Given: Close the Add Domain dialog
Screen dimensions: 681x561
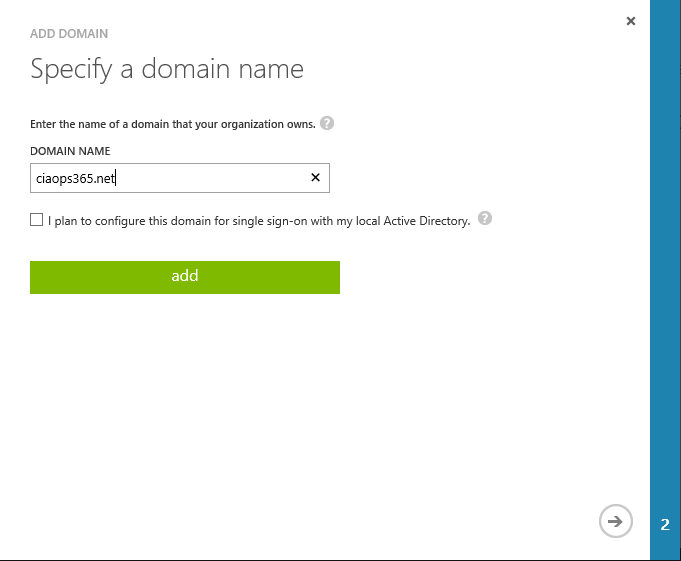Looking at the screenshot, I should (630, 21).
